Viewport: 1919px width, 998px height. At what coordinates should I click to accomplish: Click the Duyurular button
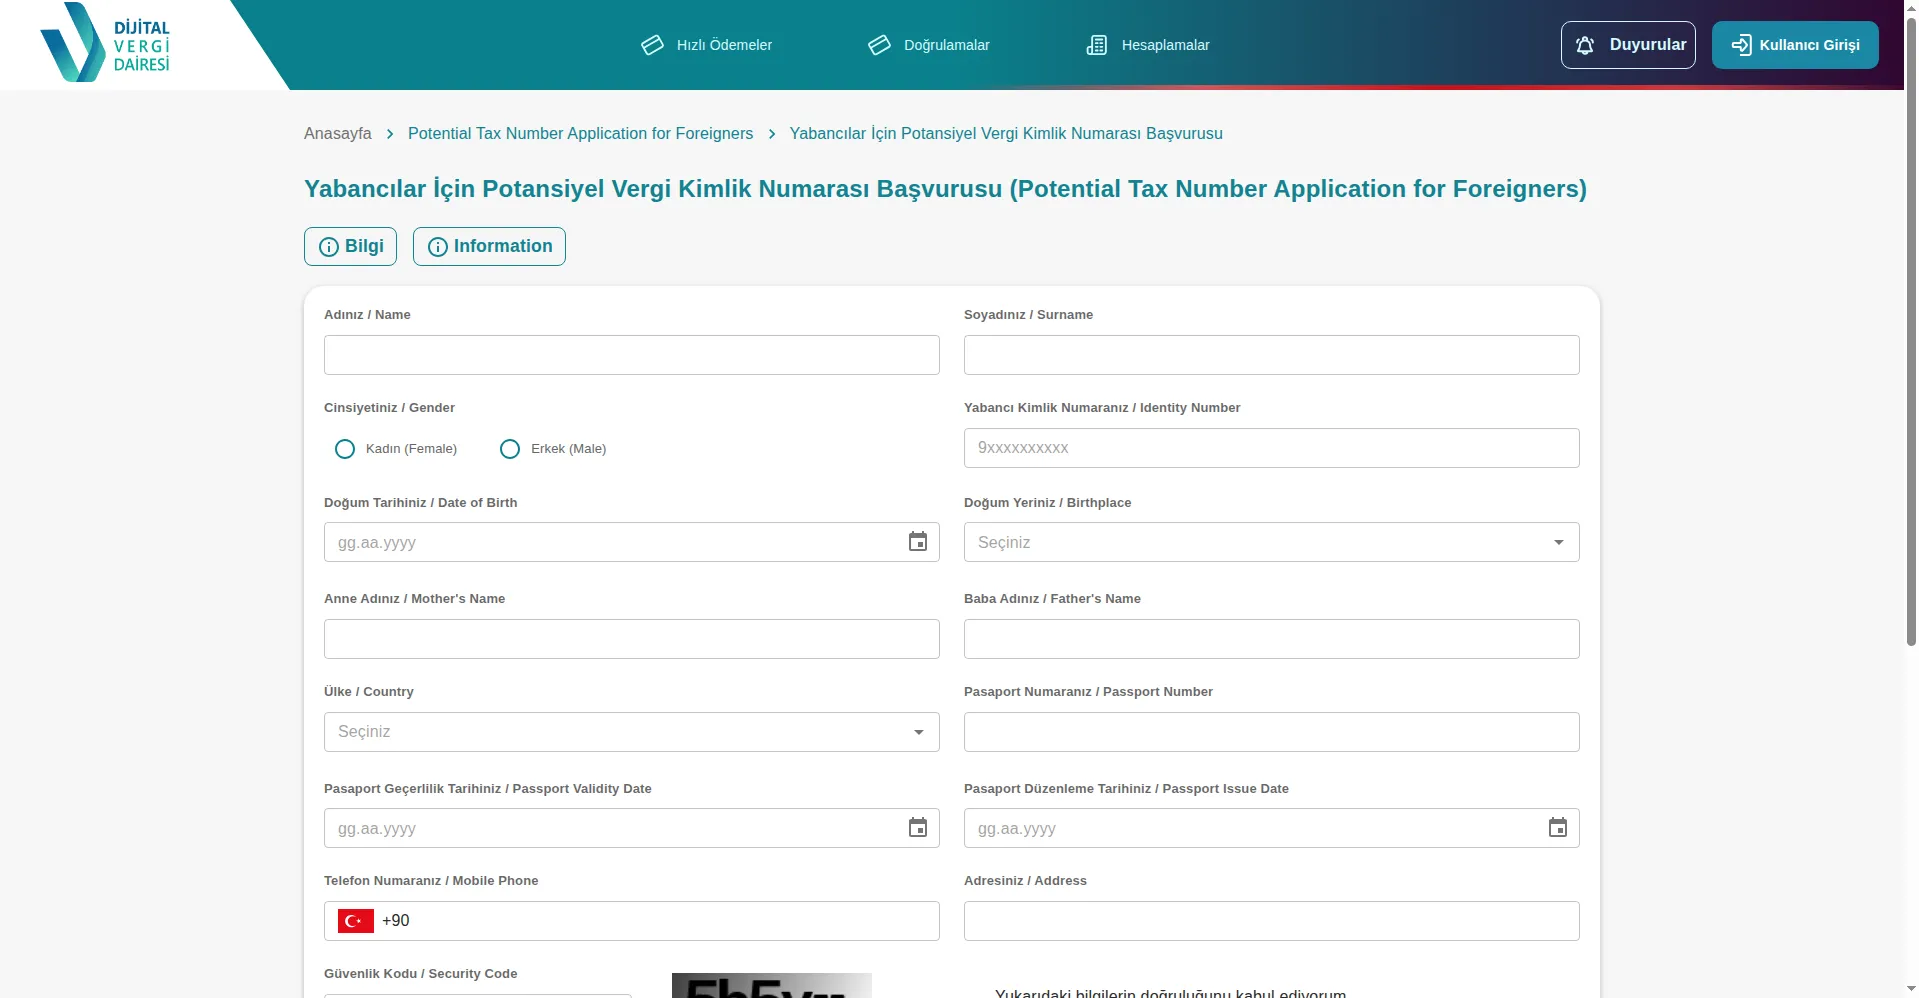pyautogui.click(x=1628, y=45)
